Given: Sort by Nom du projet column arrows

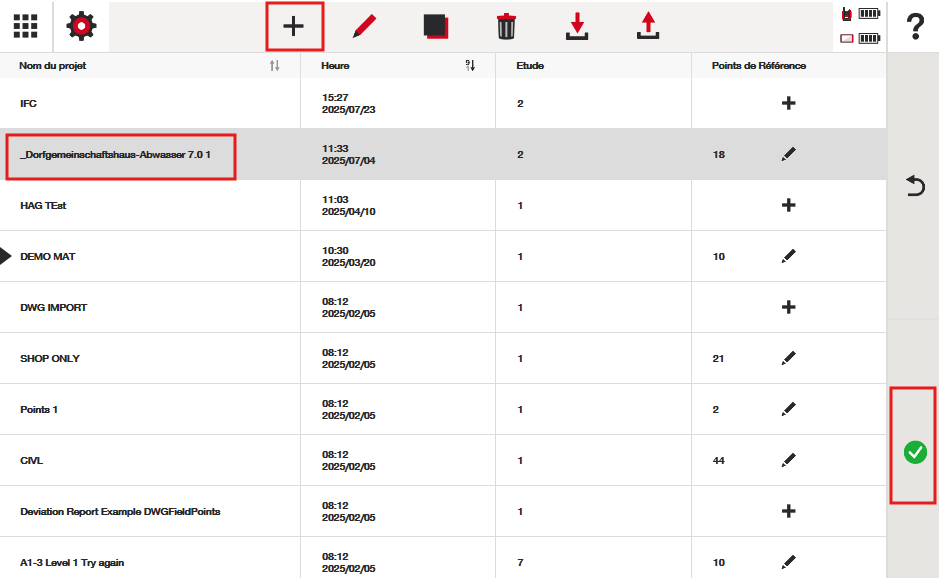Looking at the screenshot, I should (275, 66).
